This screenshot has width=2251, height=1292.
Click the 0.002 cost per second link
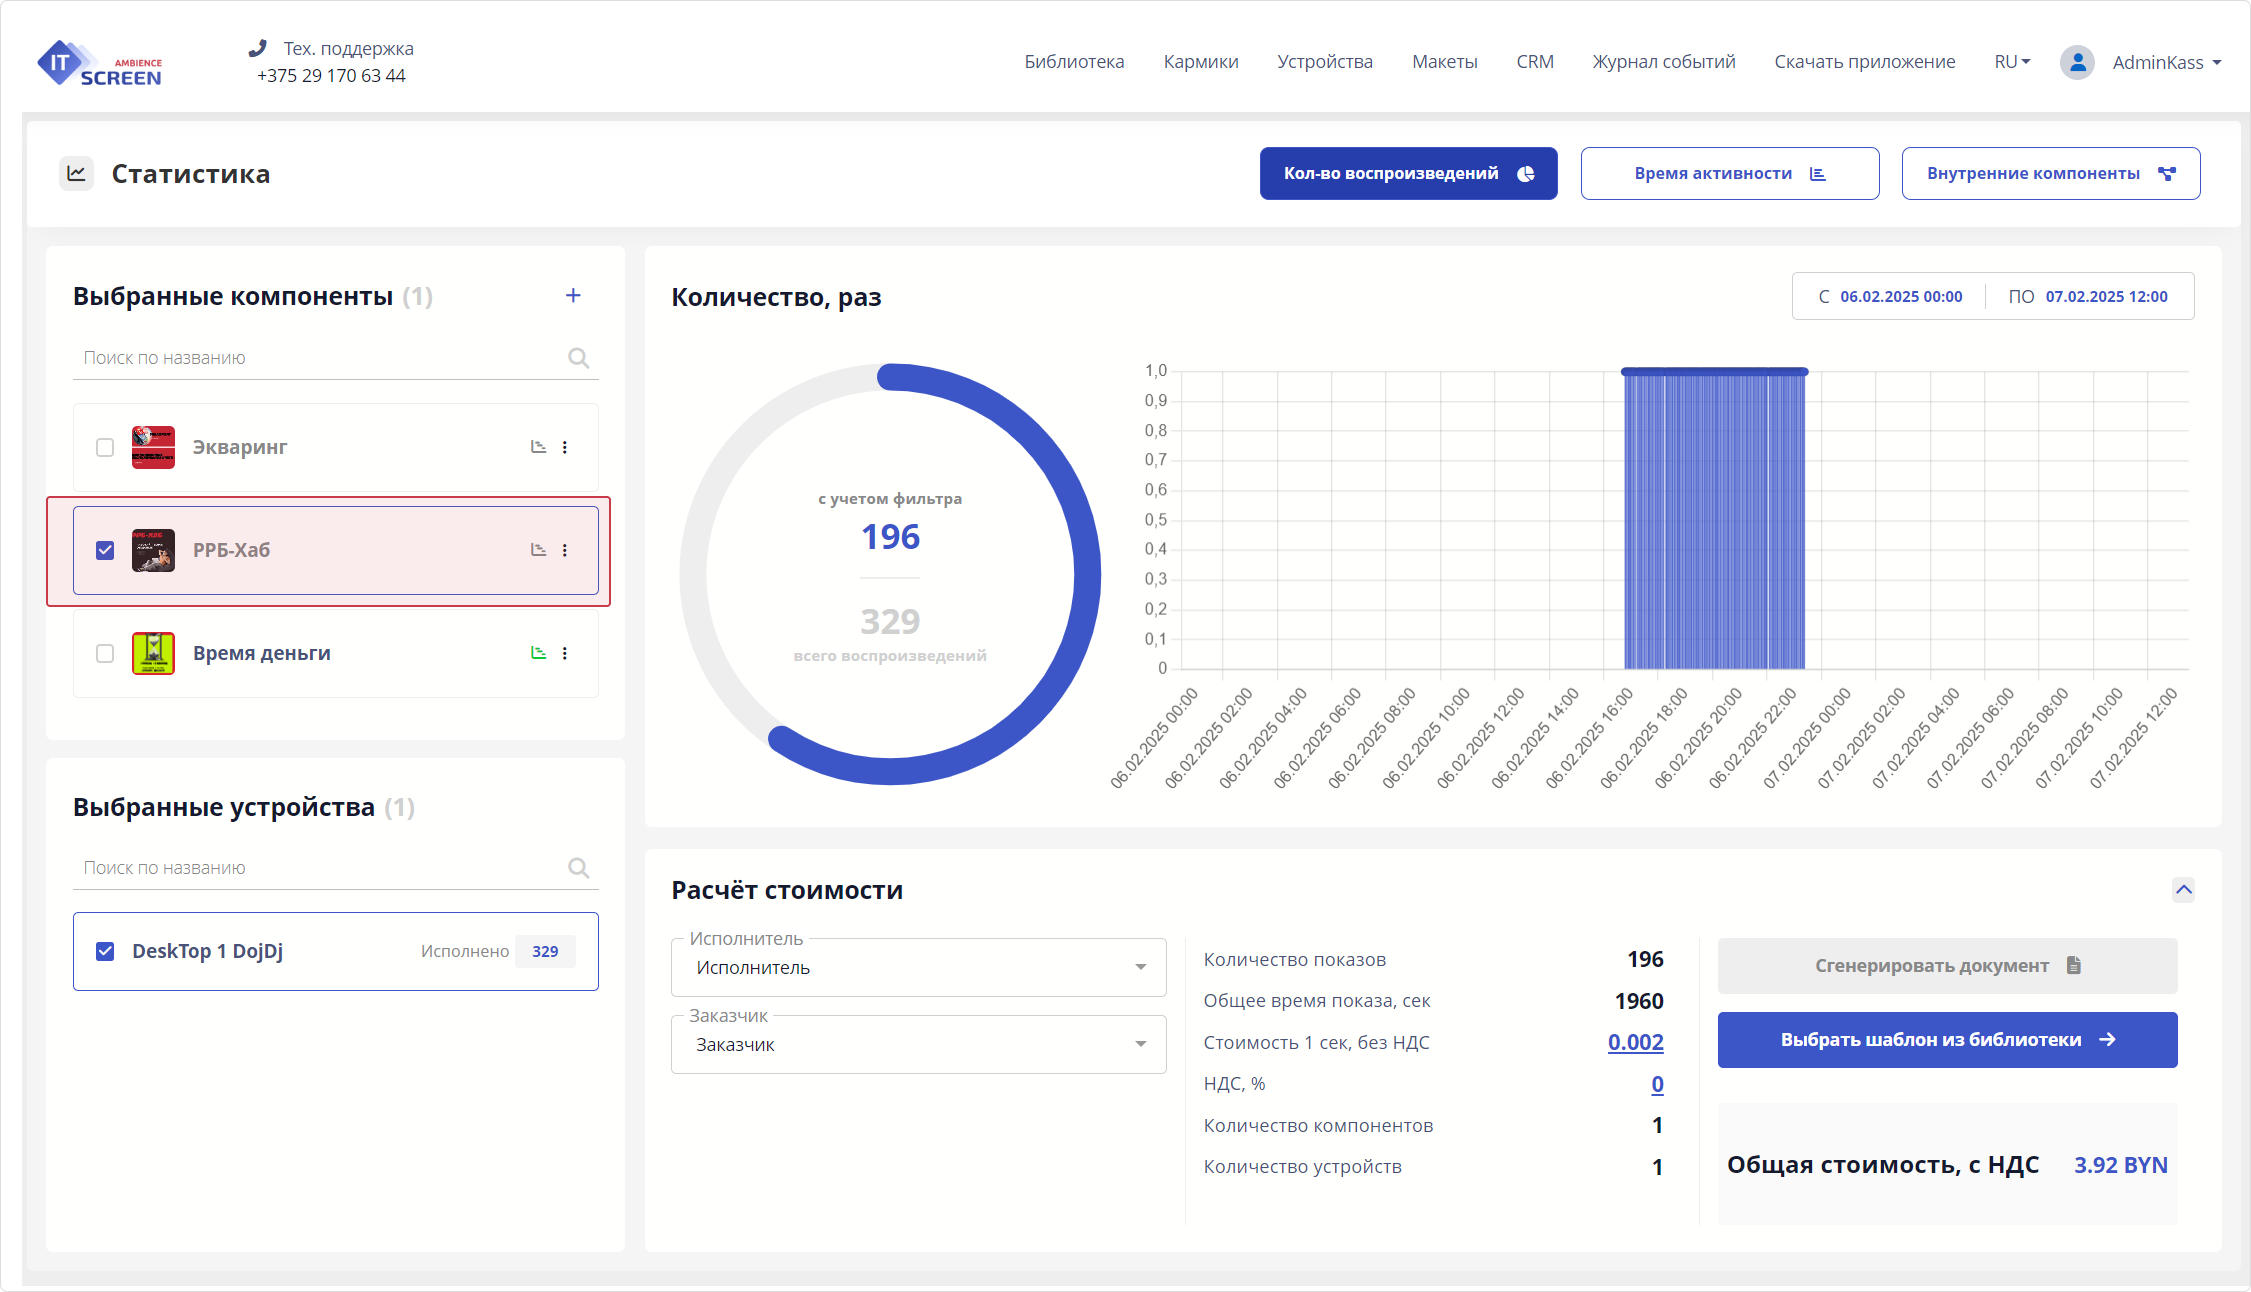point(1635,1042)
